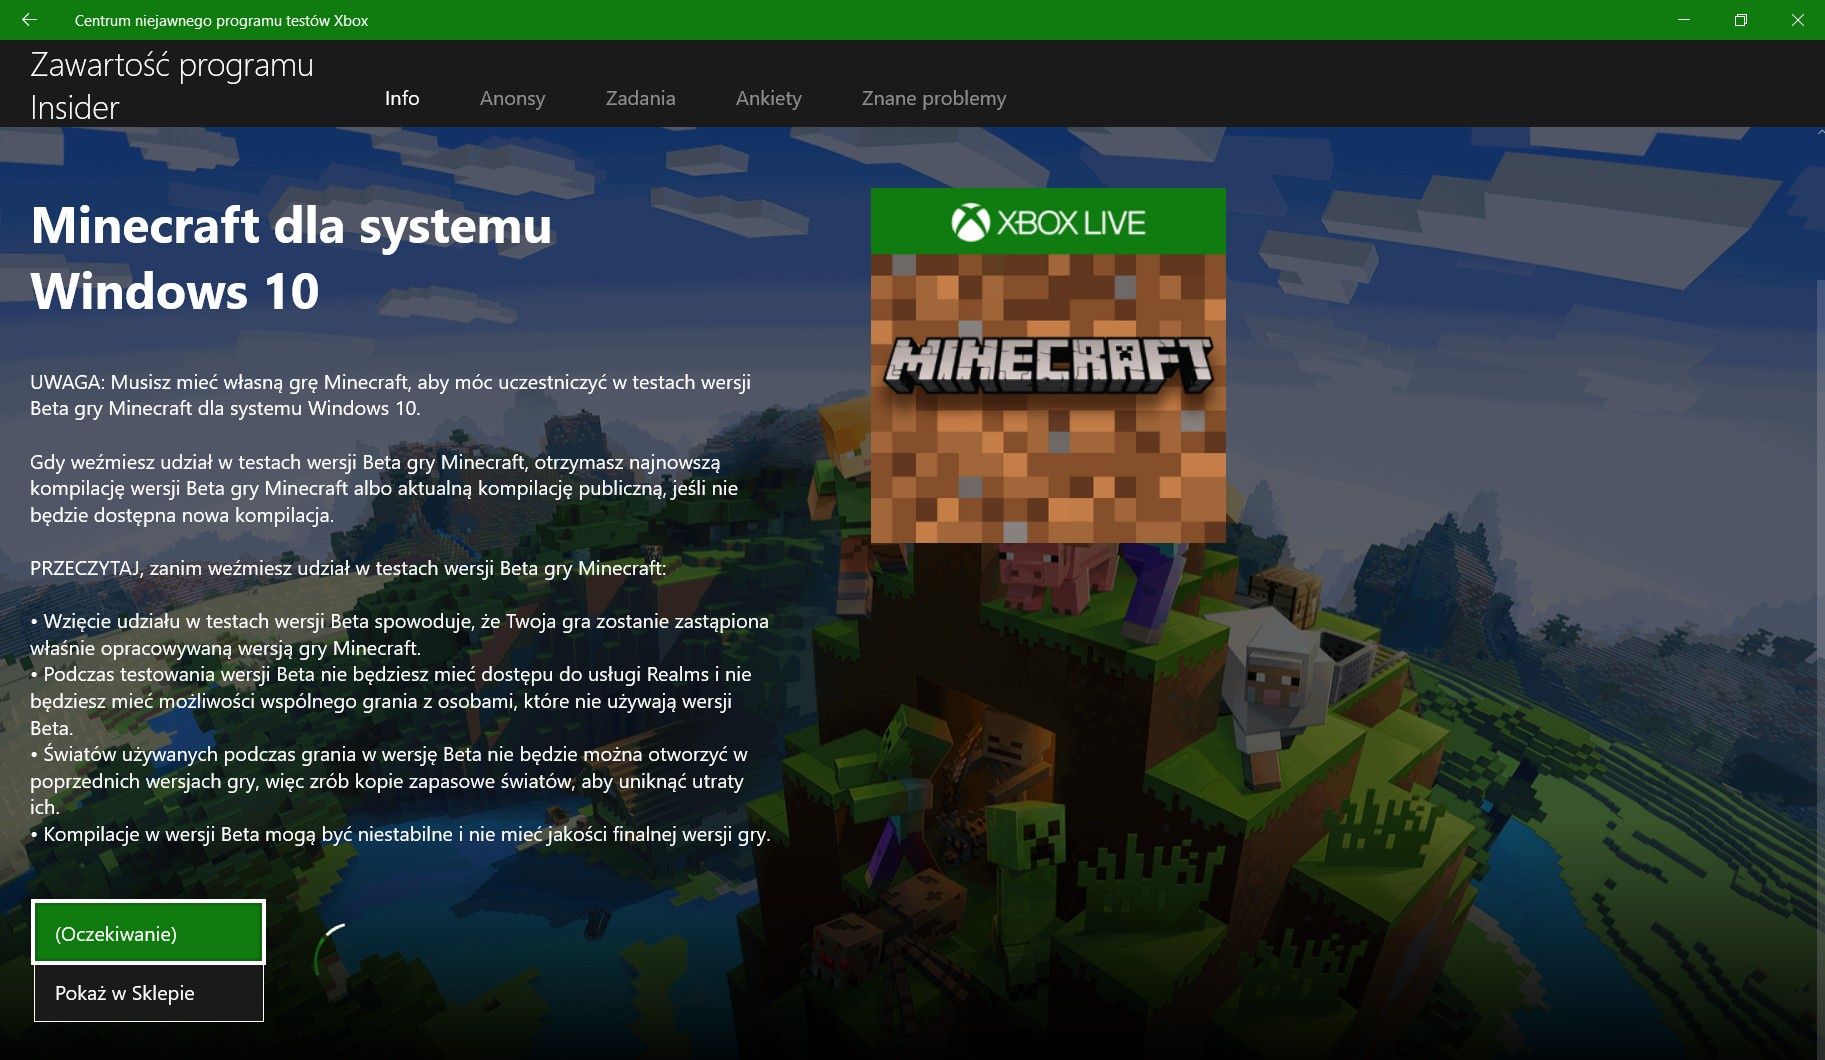Click the UWAGA paragraph text

[x=390, y=395]
